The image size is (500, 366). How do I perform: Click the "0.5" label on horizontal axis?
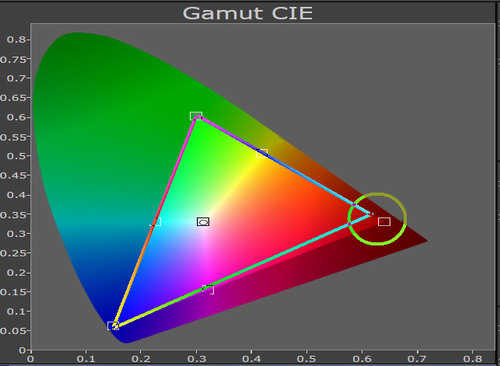[x=306, y=359]
